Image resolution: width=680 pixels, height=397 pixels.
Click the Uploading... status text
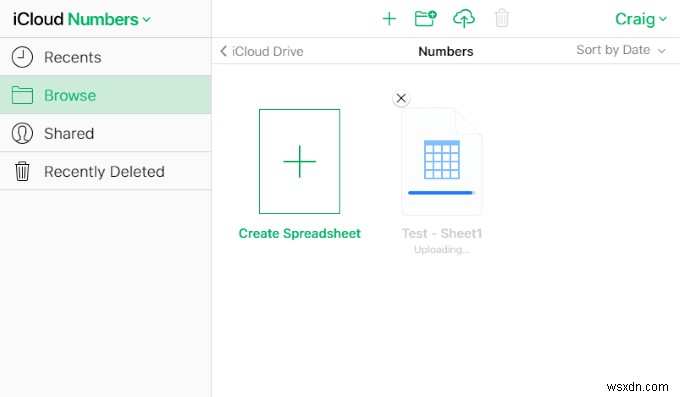click(x=441, y=249)
